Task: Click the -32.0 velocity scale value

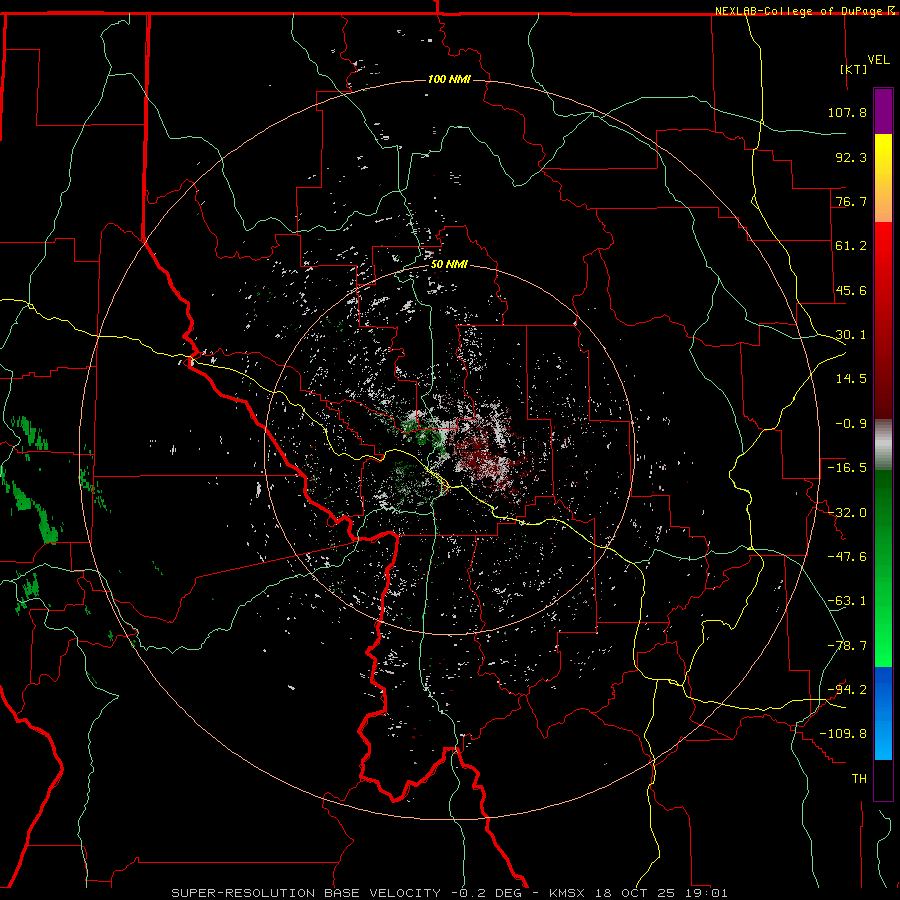Action: point(847,513)
